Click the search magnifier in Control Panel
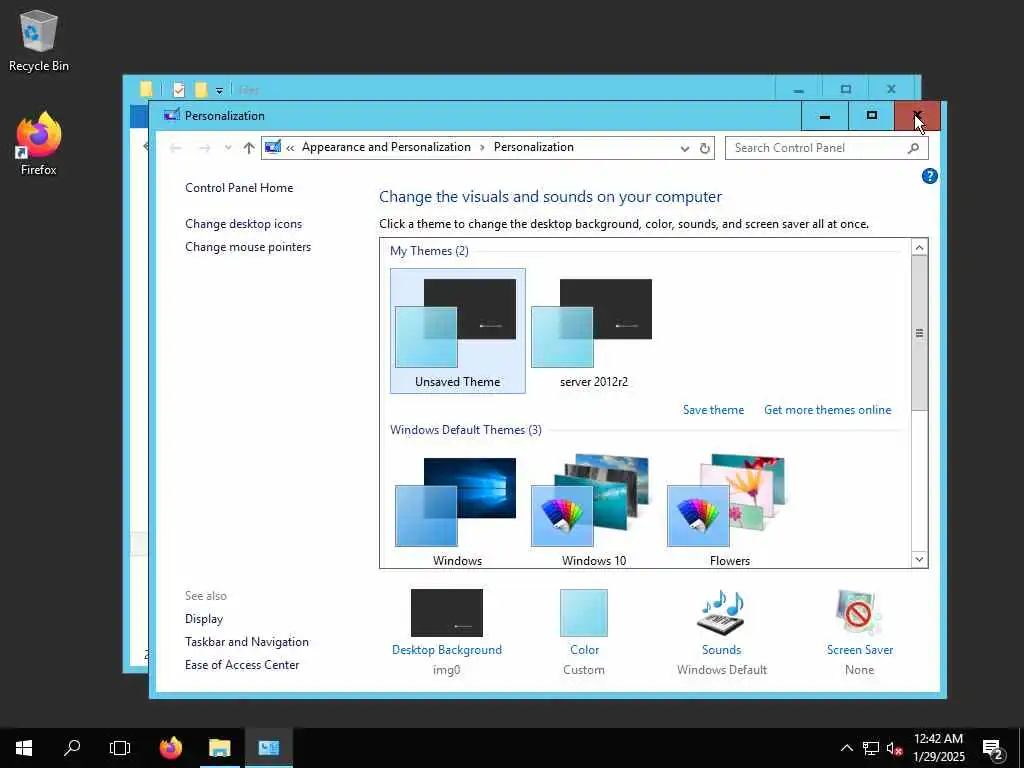 pos(913,148)
